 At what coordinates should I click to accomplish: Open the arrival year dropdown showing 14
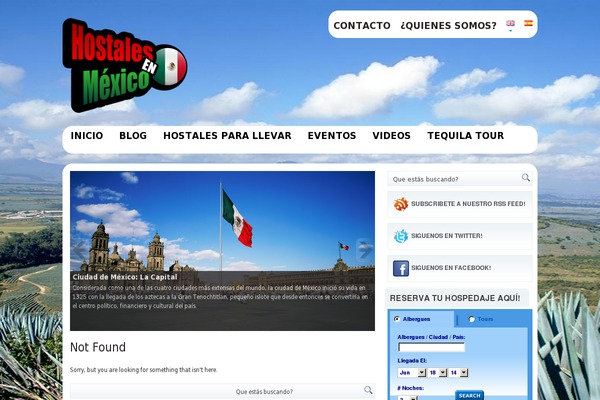click(x=458, y=372)
